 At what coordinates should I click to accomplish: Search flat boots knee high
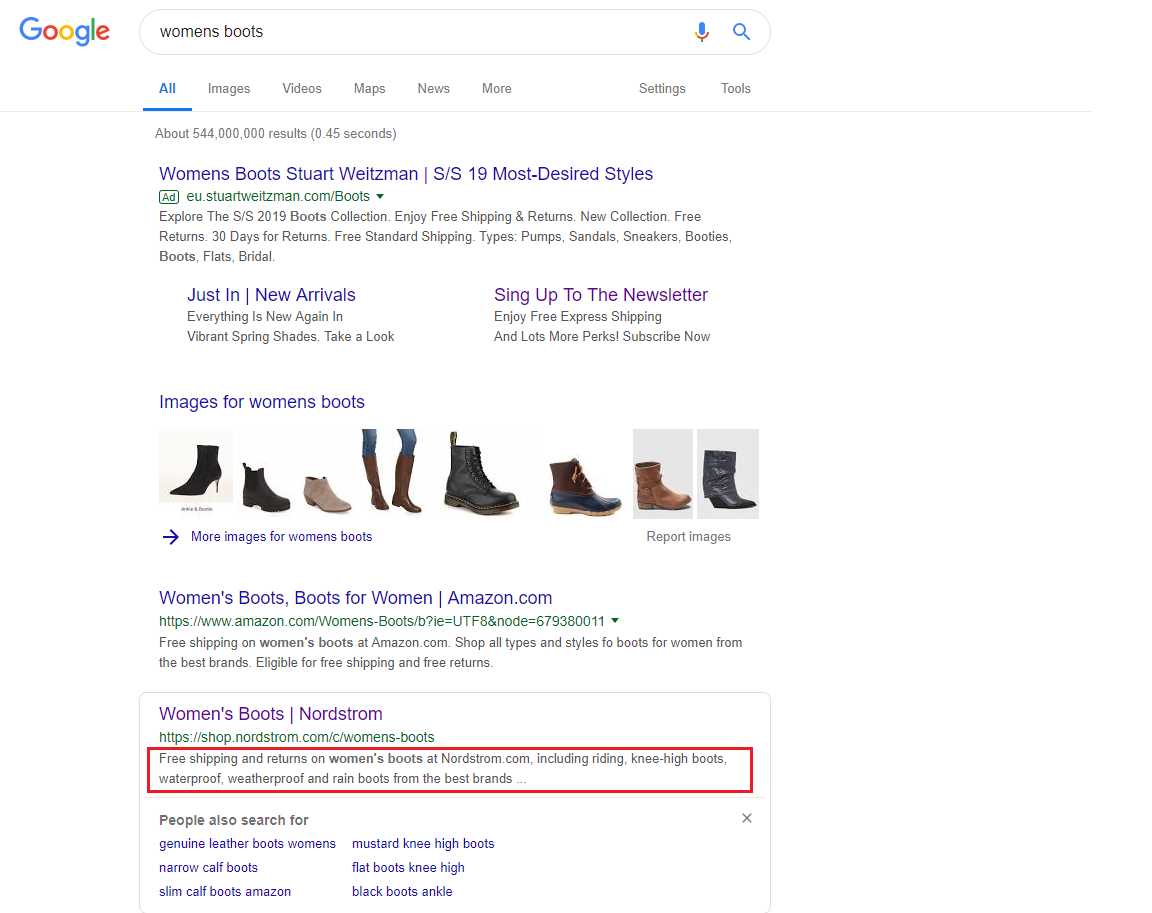point(408,867)
